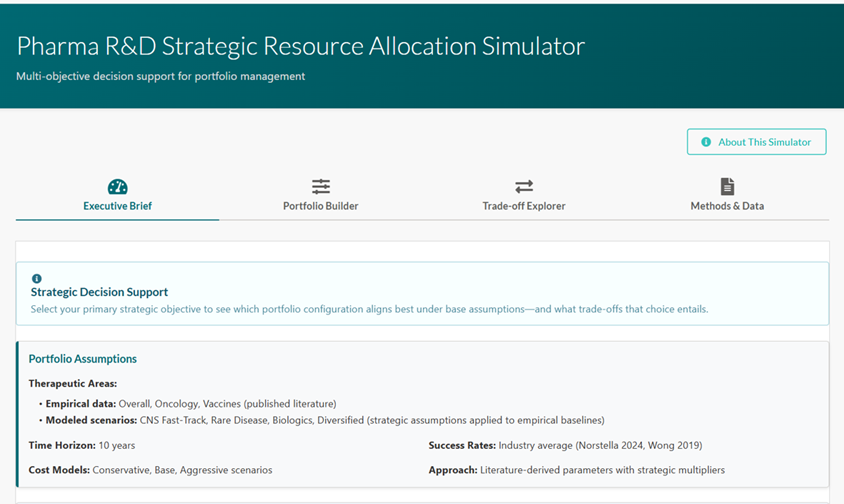844x504 pixels.
Task: Click the Pharma R&D simulator main title
Action: [x=300, y=46]
